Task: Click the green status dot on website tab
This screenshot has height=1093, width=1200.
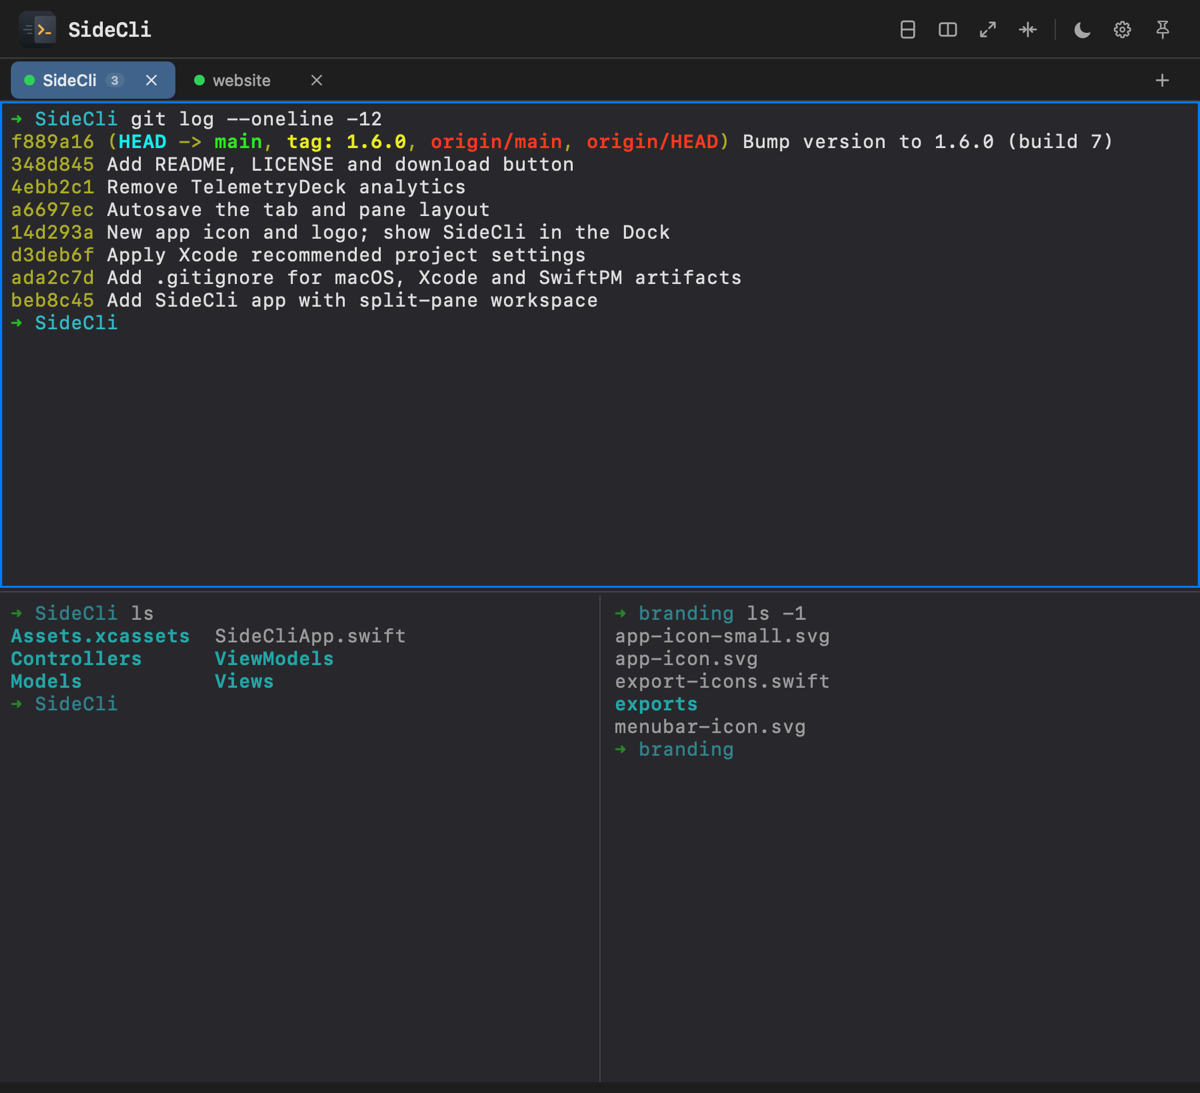Action: [x=199, y=80]
